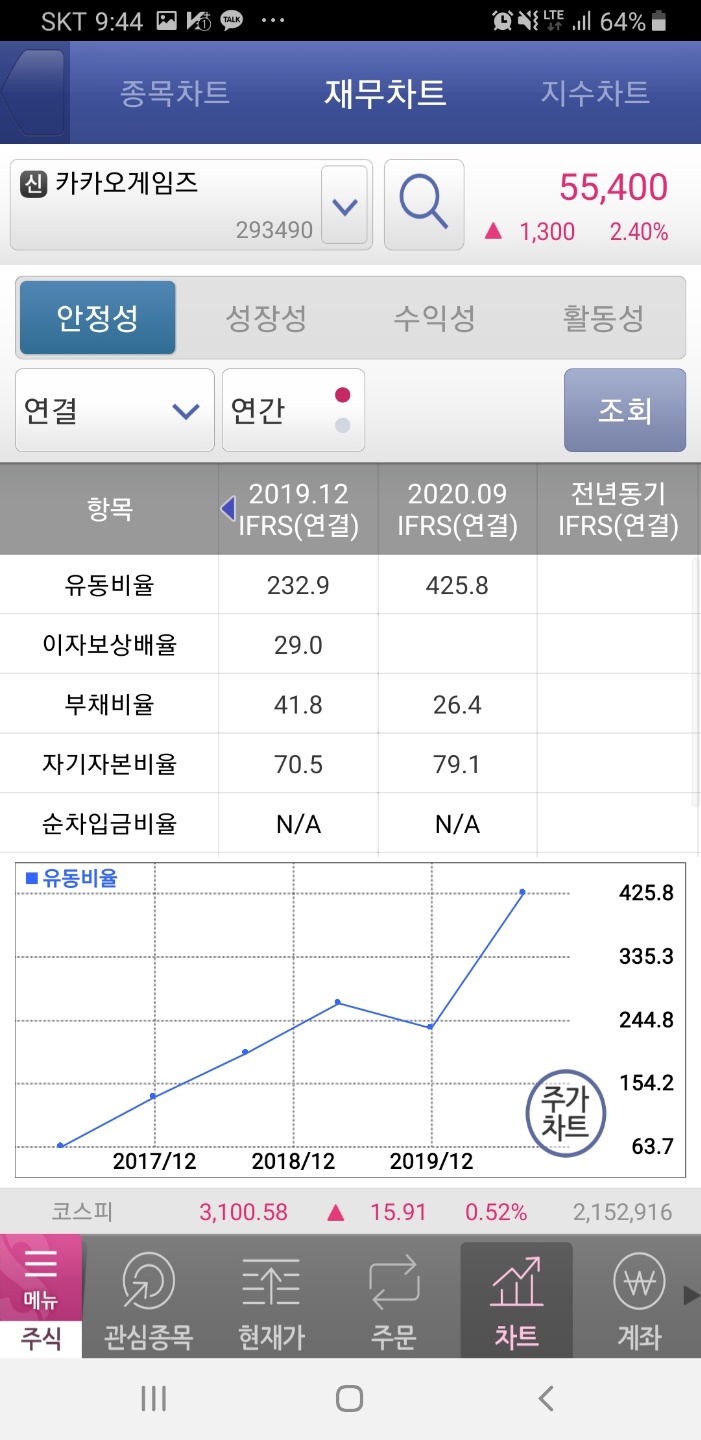Open 계좌 from bottom bar
The height and width of the screenshot is (1440, 701).
click(639, 1300)
